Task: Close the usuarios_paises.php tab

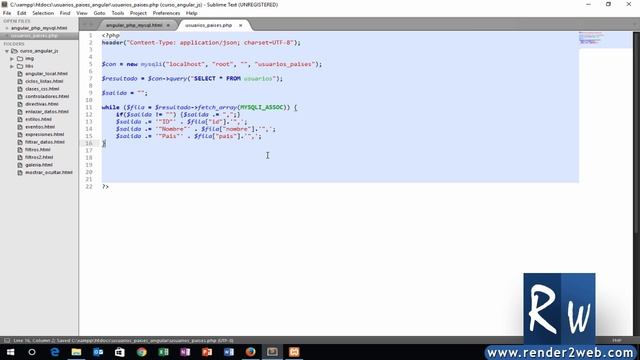Action: [x=240, y=25]
